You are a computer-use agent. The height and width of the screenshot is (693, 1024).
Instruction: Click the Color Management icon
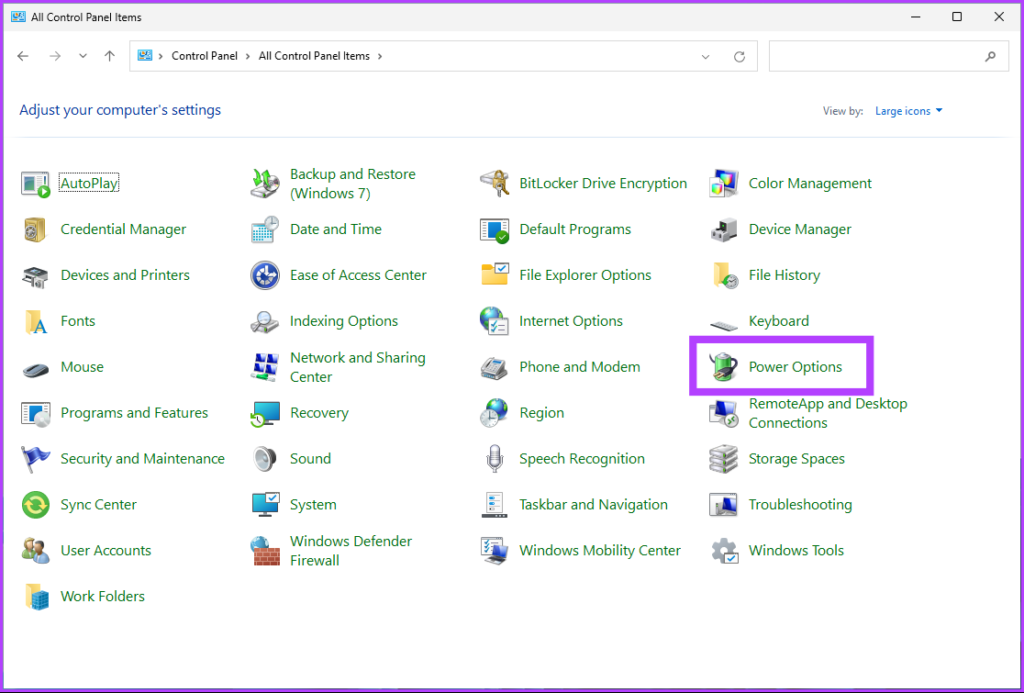click(723, 184)
